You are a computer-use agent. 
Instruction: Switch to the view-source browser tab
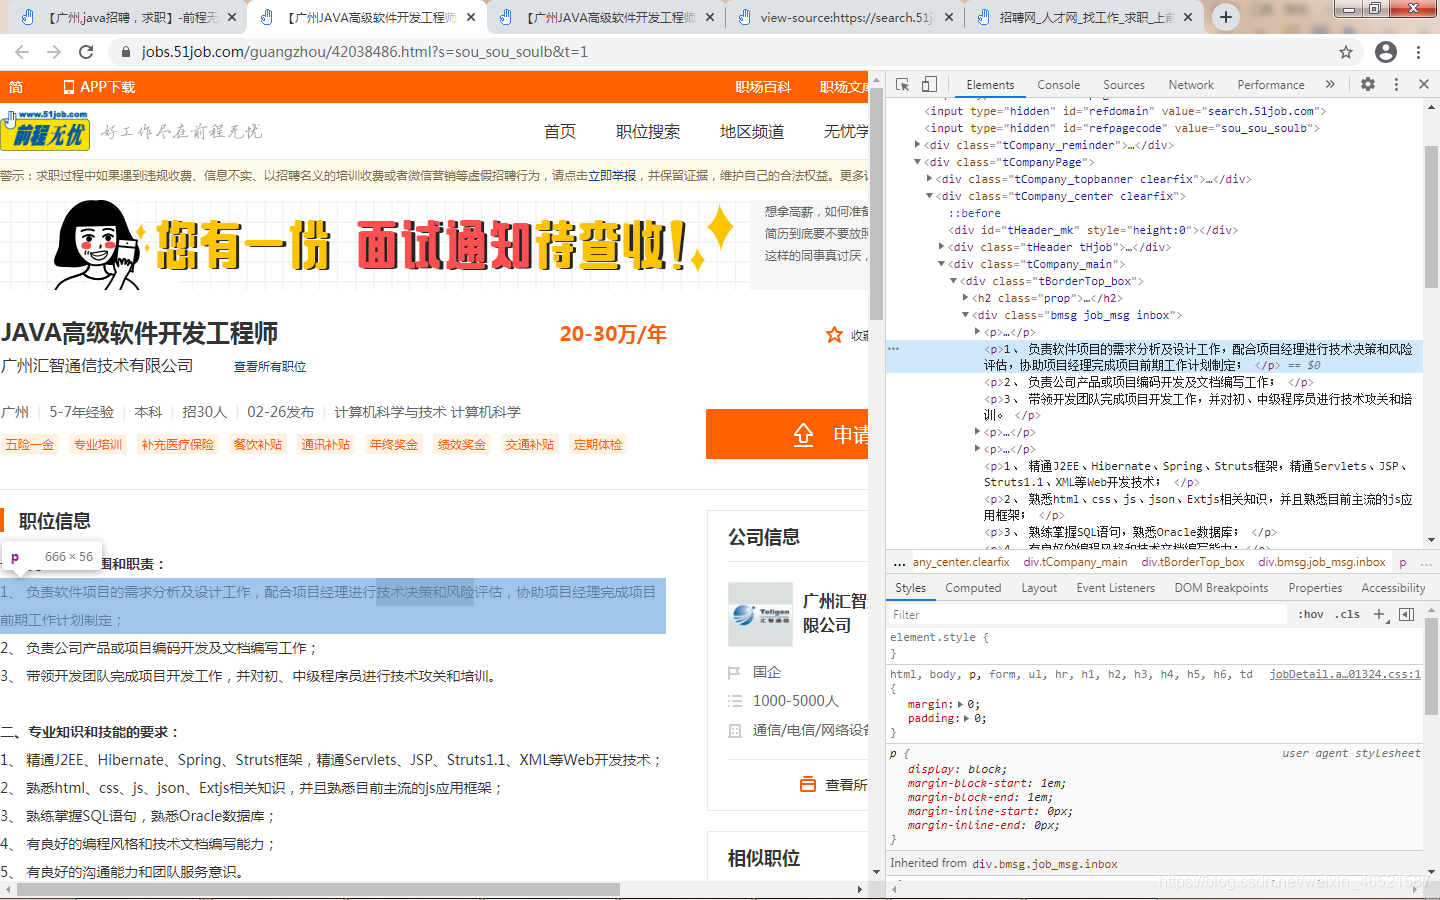tap(845, 17)
